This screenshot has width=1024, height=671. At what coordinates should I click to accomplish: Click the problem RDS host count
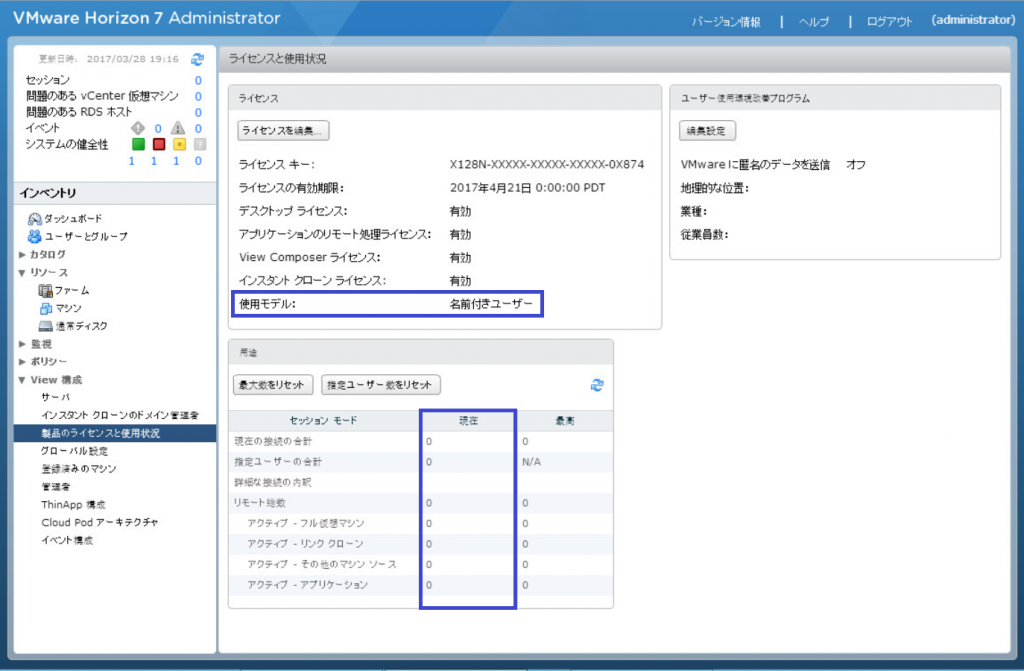[198, 112]
